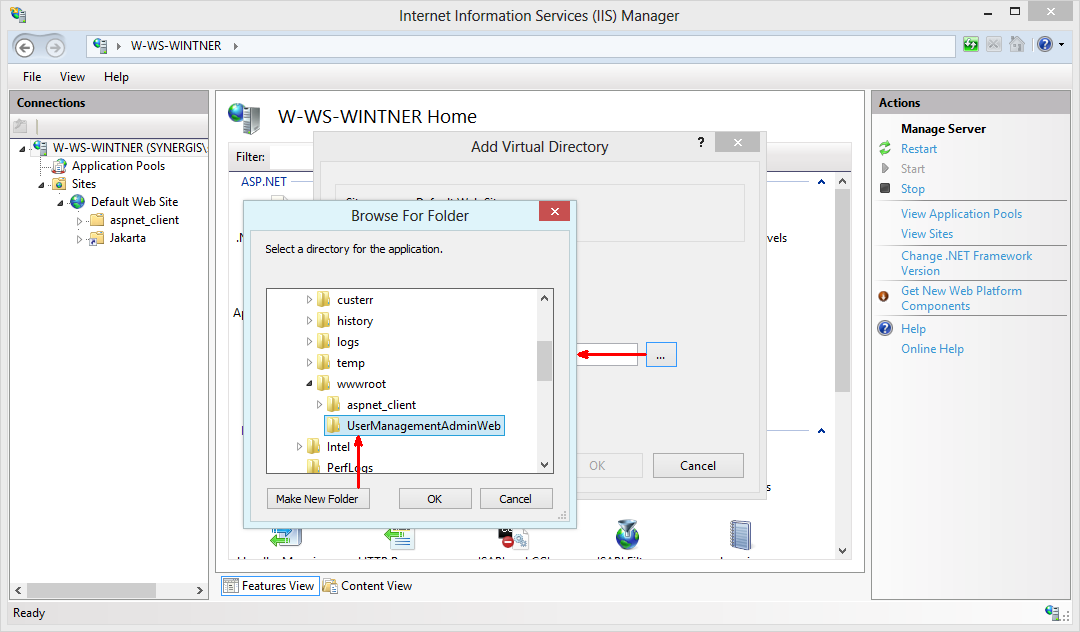The width and height of the screenshot is (1080, 632).
Task: Click inside the Filter input field
Action: [290, 157]
